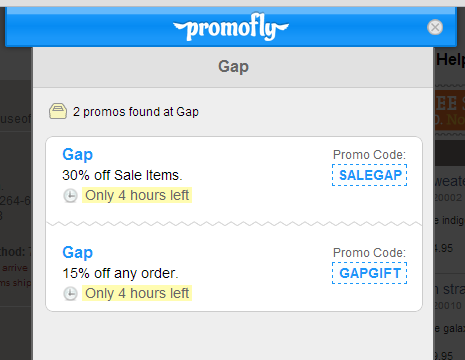This screenshot has width=465, height=360.
Task: Click 'Promo Code:' label above GAPGIFT
Action: [369, 253]
